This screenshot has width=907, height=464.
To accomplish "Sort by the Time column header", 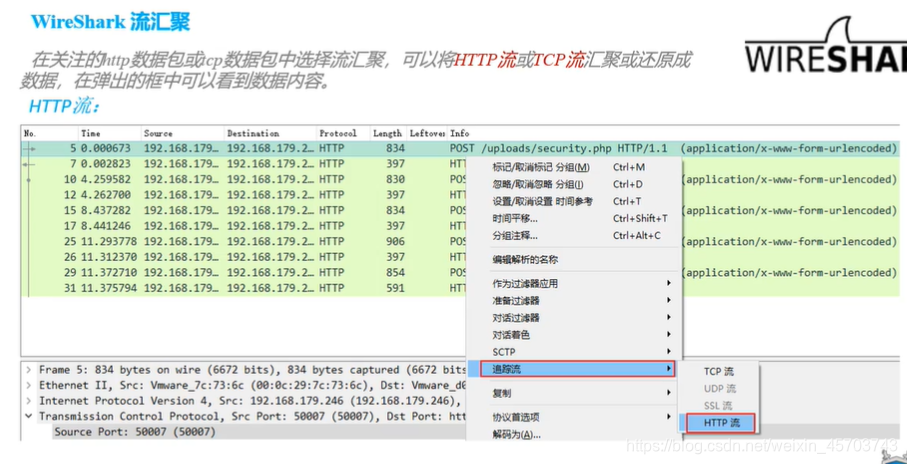I will click(109, 134).
